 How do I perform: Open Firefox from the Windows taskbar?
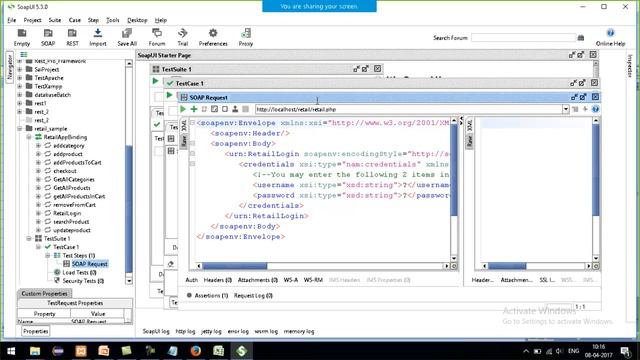click(196, 351)
